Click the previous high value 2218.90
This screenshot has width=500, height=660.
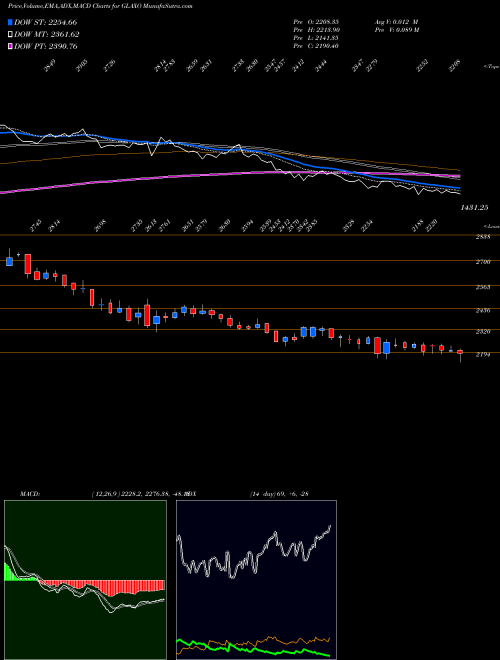(326, 30)
